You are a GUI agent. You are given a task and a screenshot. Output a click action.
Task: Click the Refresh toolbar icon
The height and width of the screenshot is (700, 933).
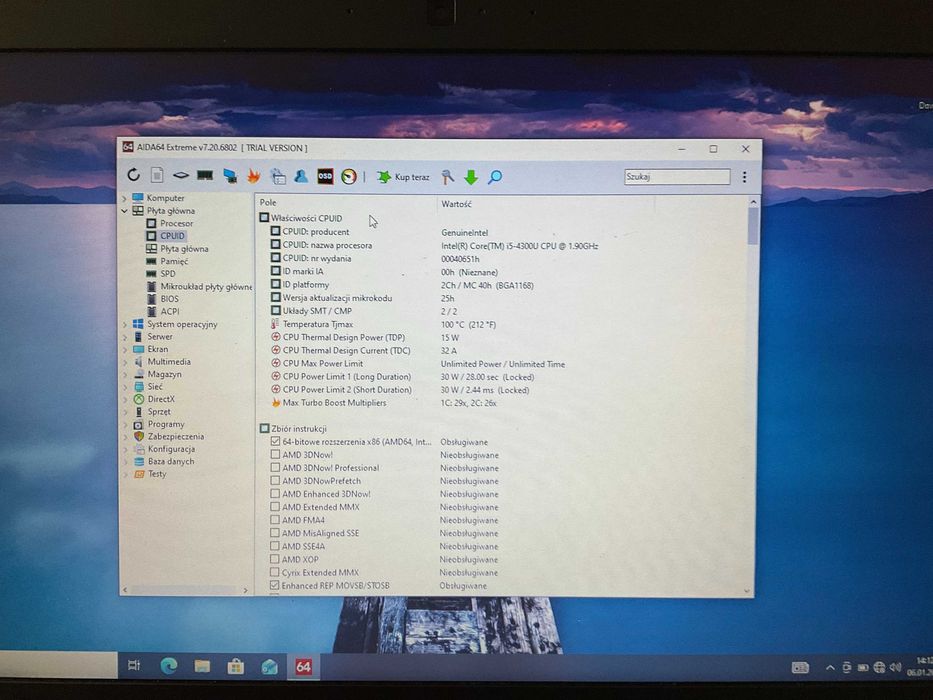pos(133,174)
